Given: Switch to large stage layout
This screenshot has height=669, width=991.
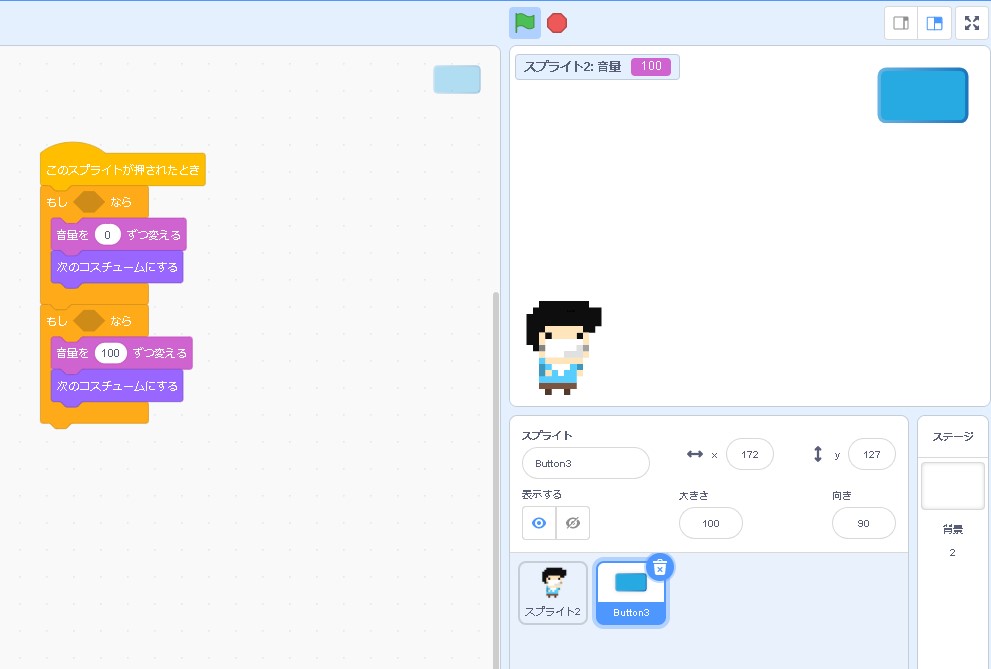Looking at the screenshot, I should point(935,23).
